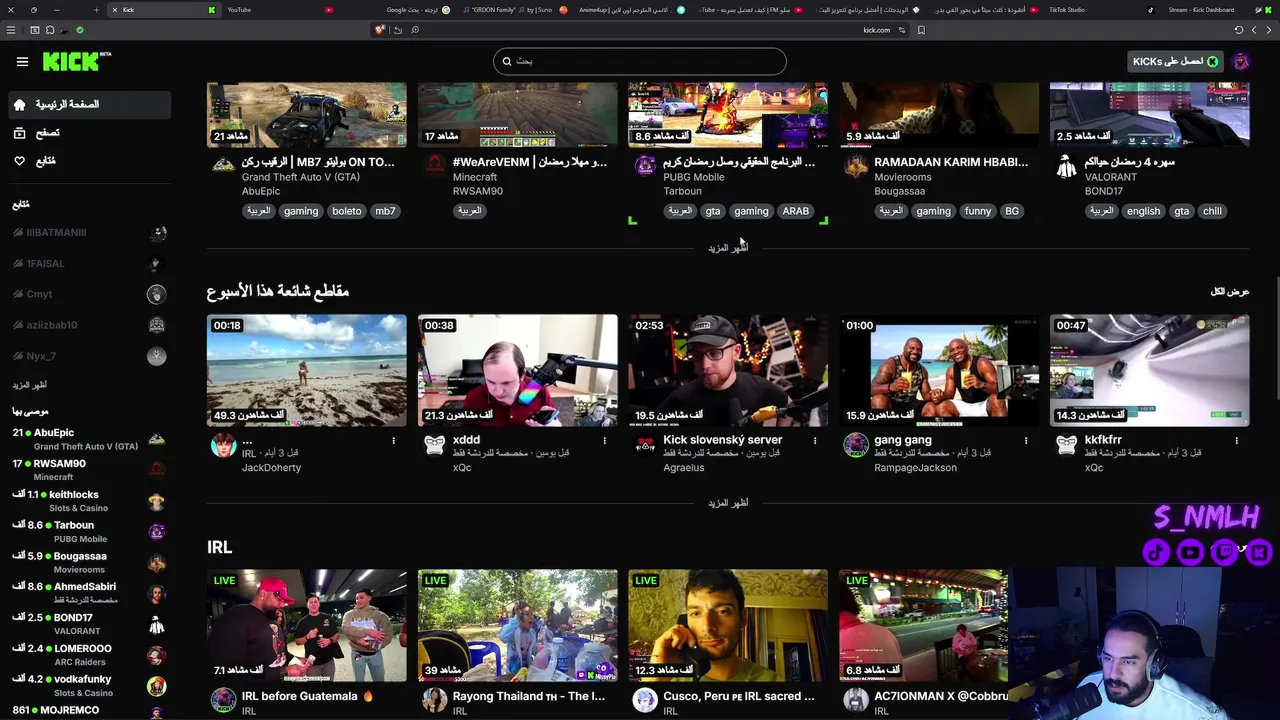The image size is (1280, 720).
Task: Expand more followed channels in sidebar
Action: click(x=30, y=385)
